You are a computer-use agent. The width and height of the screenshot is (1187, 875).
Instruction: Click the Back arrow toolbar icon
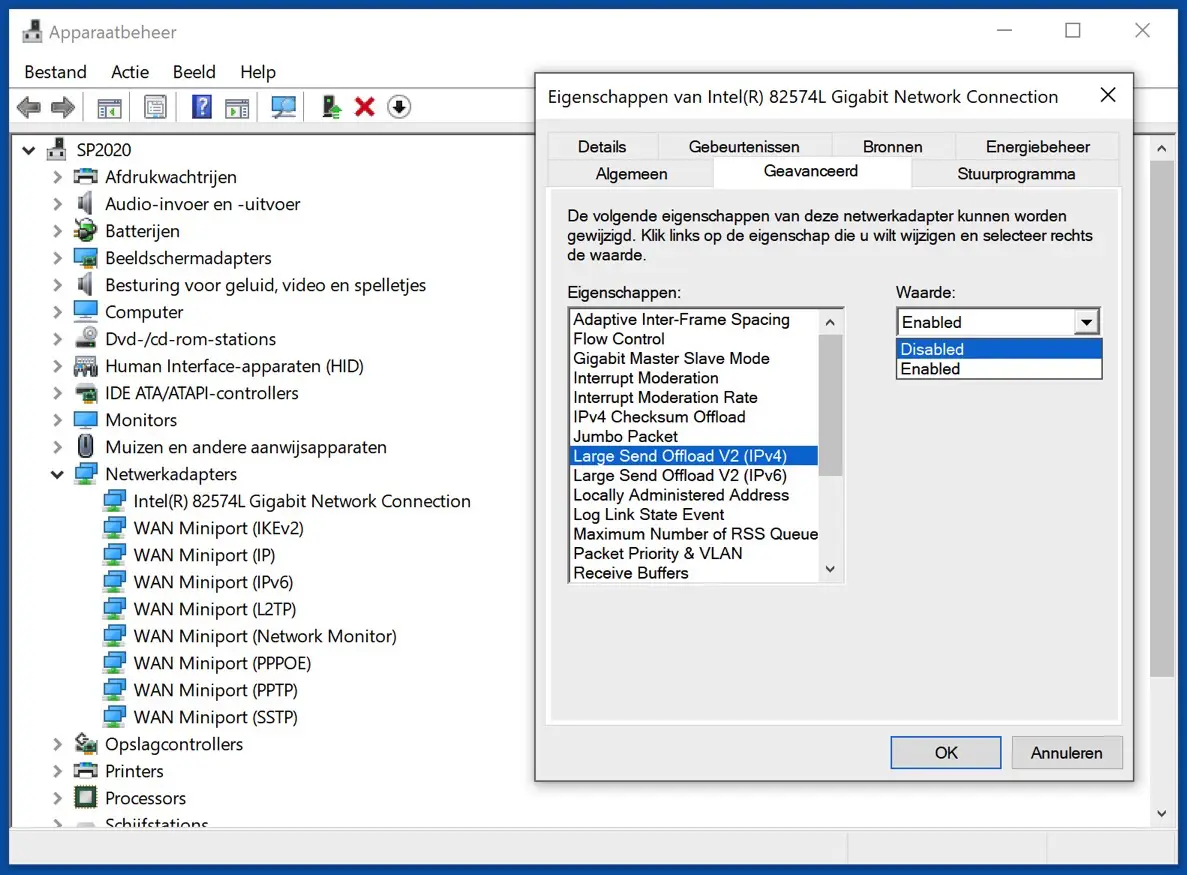coord(29,107)
